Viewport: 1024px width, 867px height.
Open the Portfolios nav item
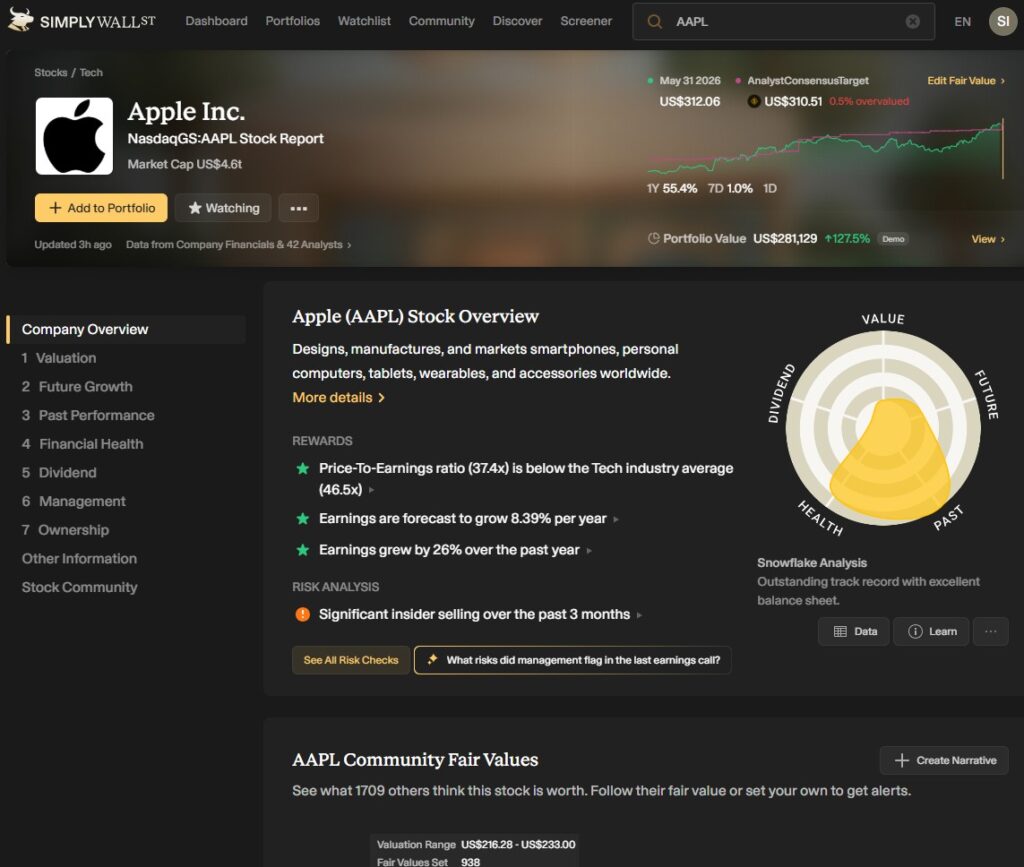pos(293,21)
